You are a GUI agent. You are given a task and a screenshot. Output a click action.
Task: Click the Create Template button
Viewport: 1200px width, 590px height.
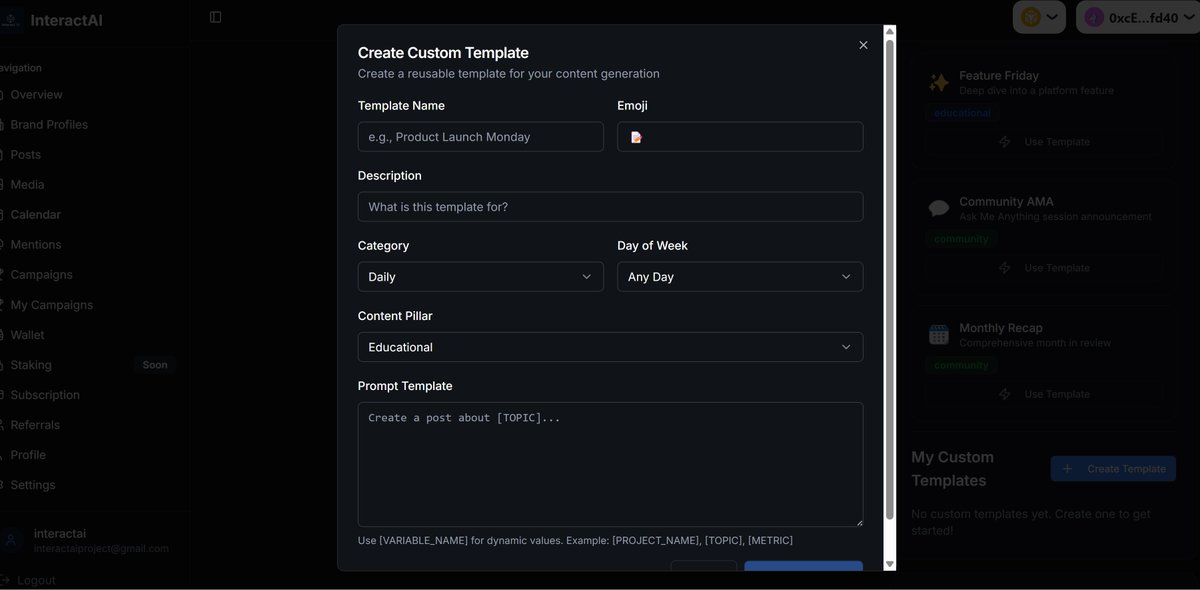tap(1113, 469)
